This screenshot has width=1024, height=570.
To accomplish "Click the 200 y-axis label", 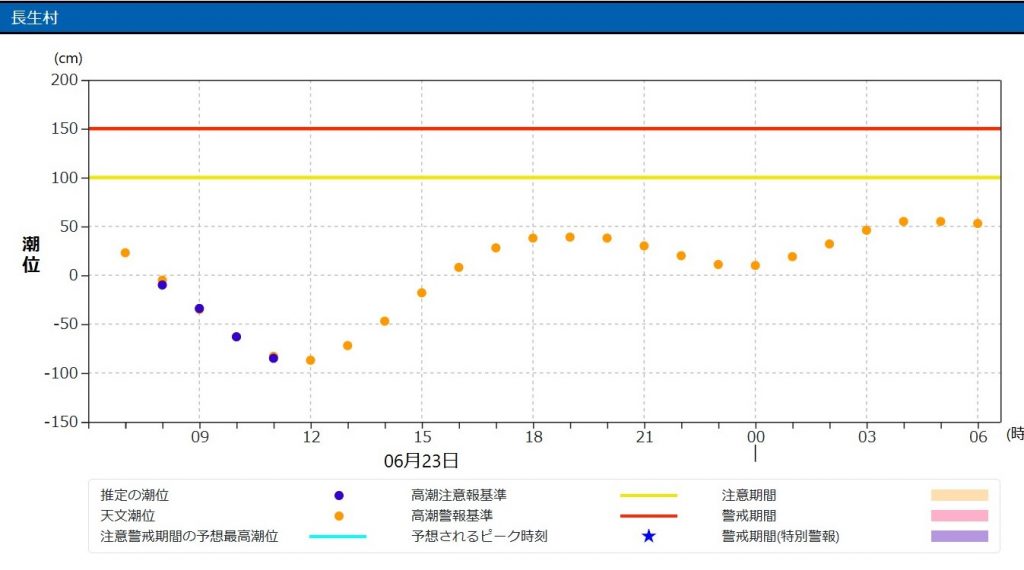I will click(65, 80).
